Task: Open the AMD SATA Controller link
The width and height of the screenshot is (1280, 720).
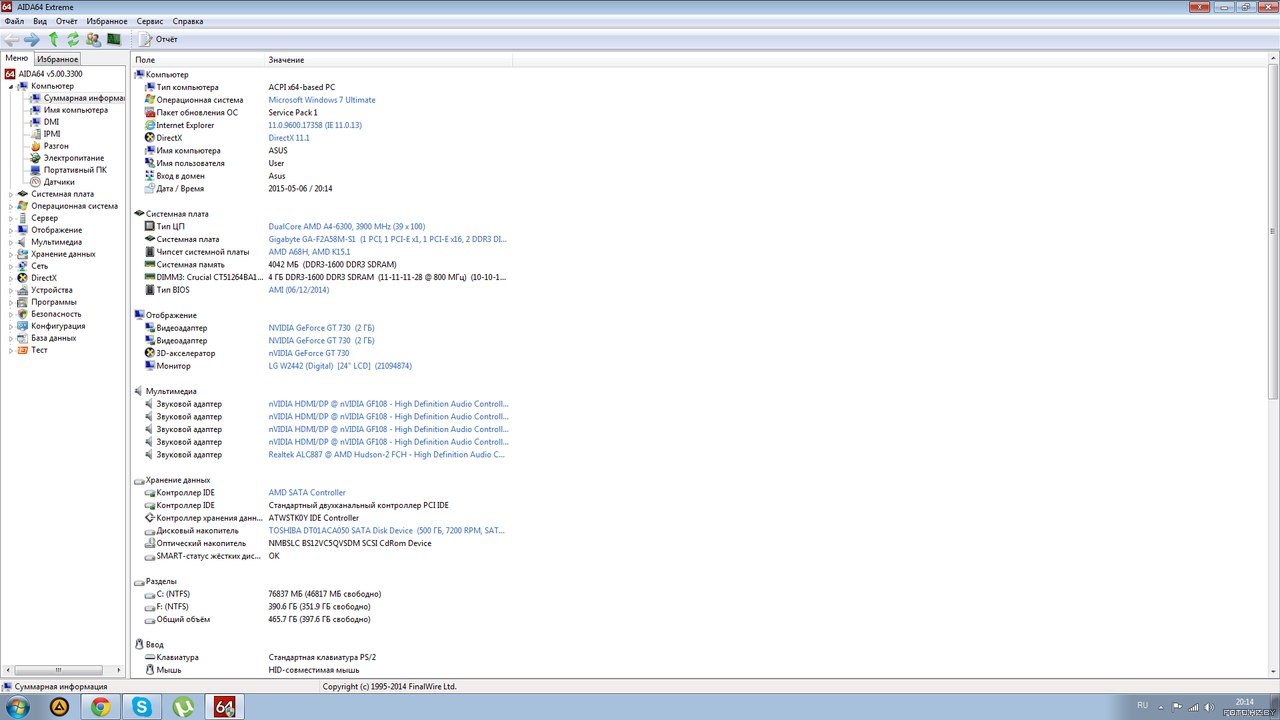Action: click(x=307, y=492)
